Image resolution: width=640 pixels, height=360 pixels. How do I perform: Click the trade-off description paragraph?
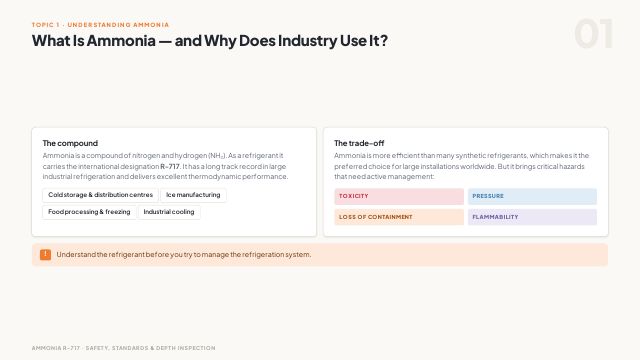pos(462,166)
